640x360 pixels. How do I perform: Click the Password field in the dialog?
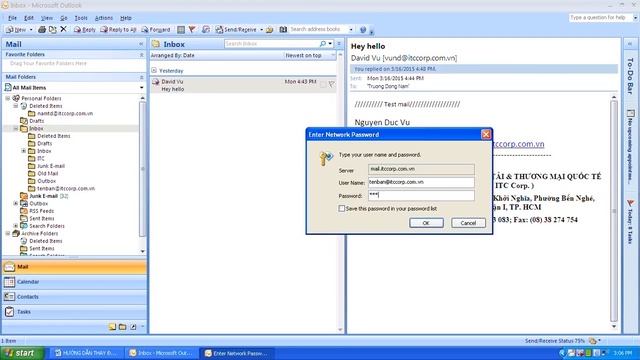pyautogui.click(x=421, y=196)
